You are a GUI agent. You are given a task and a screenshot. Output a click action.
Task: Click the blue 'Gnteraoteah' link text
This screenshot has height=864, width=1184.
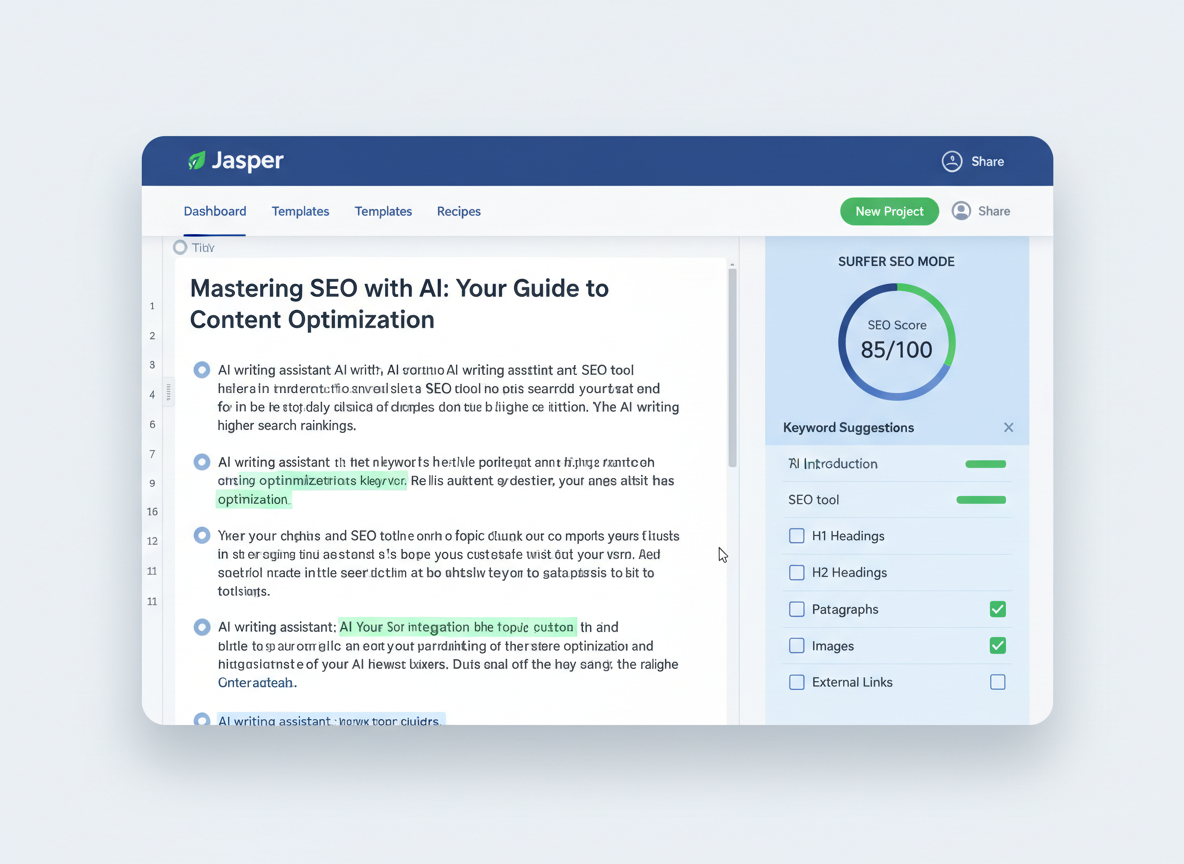point(257,683)
